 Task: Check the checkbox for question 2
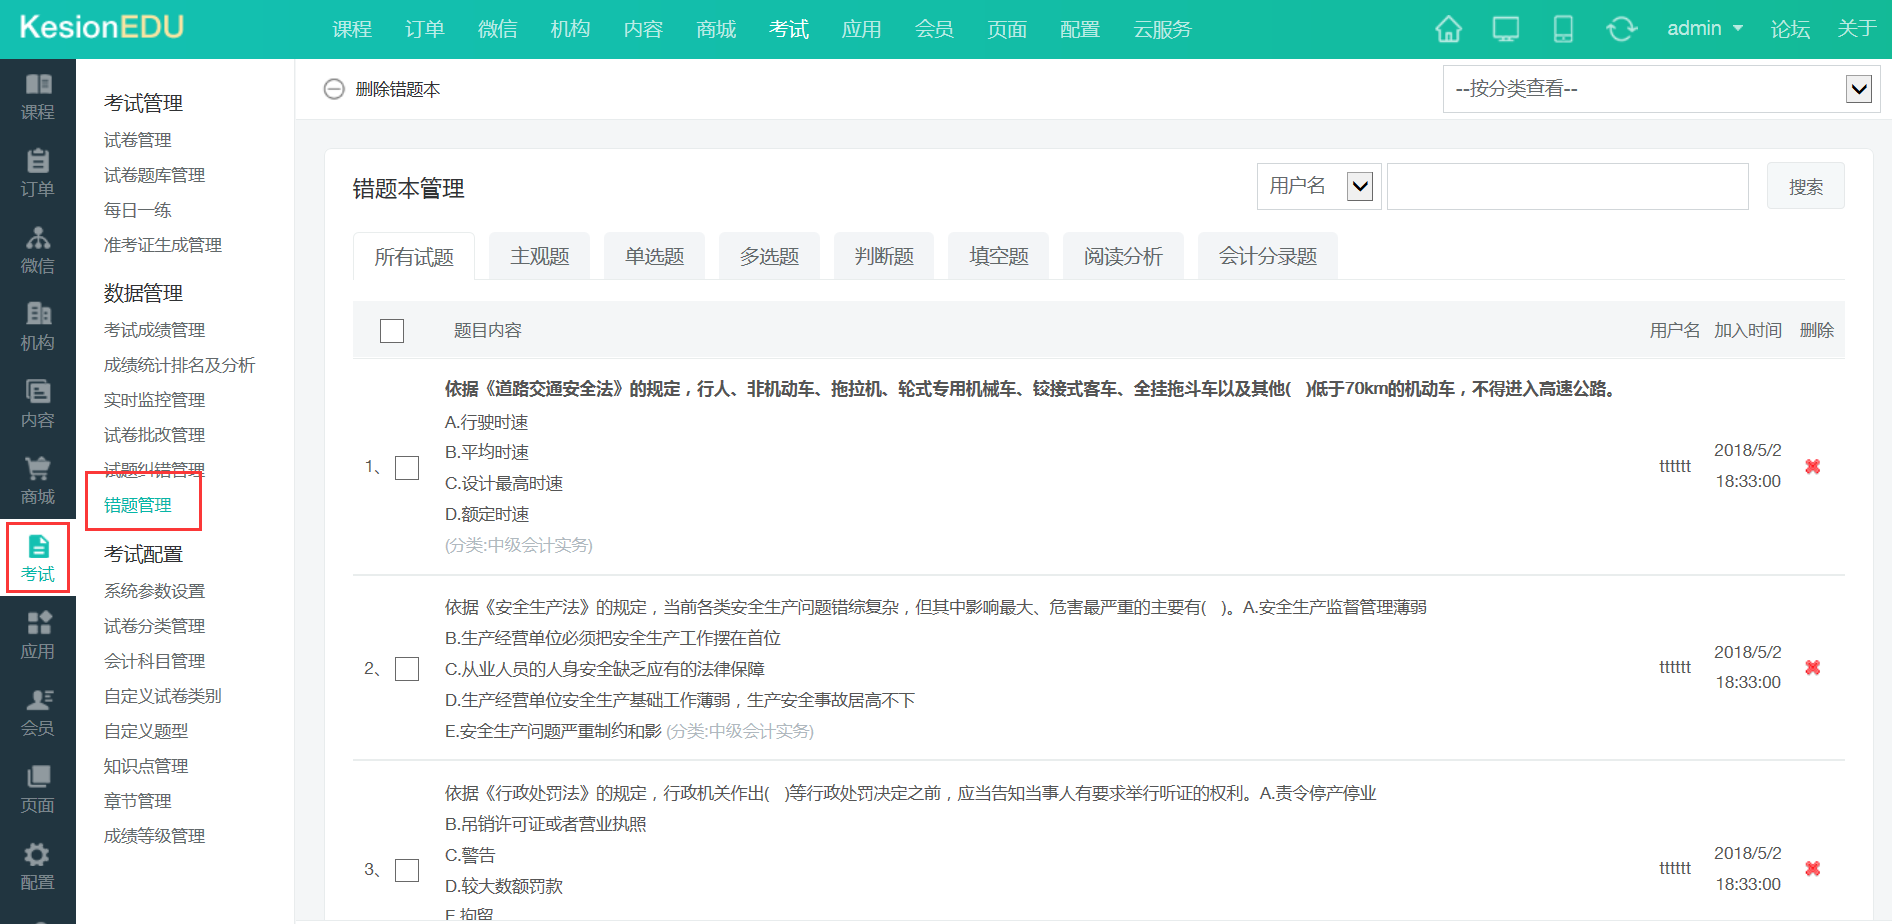coord(407,669)
